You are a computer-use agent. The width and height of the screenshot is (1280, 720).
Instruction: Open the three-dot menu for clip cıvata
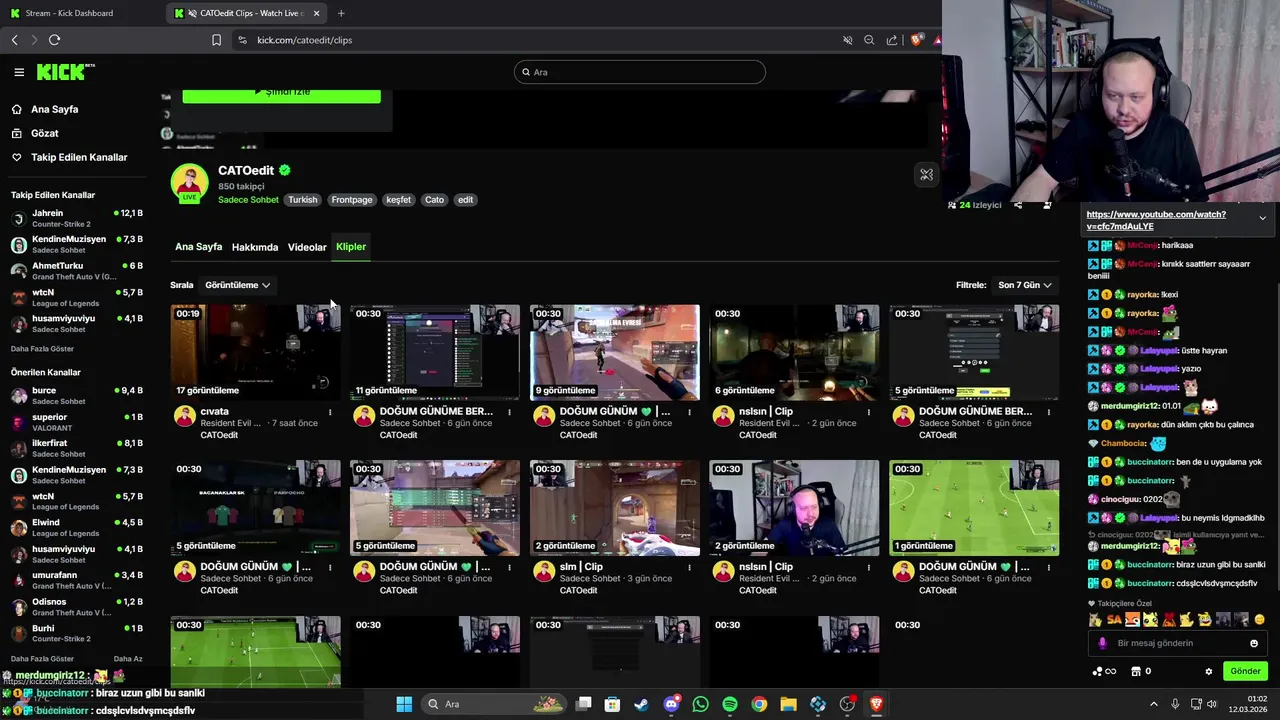[330, 412]
